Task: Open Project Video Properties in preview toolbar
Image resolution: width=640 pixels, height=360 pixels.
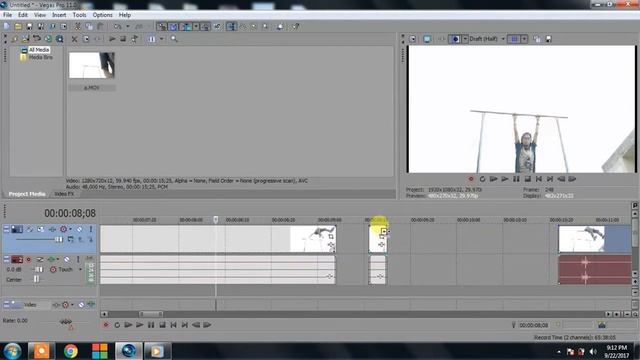Action: (413, 39)
